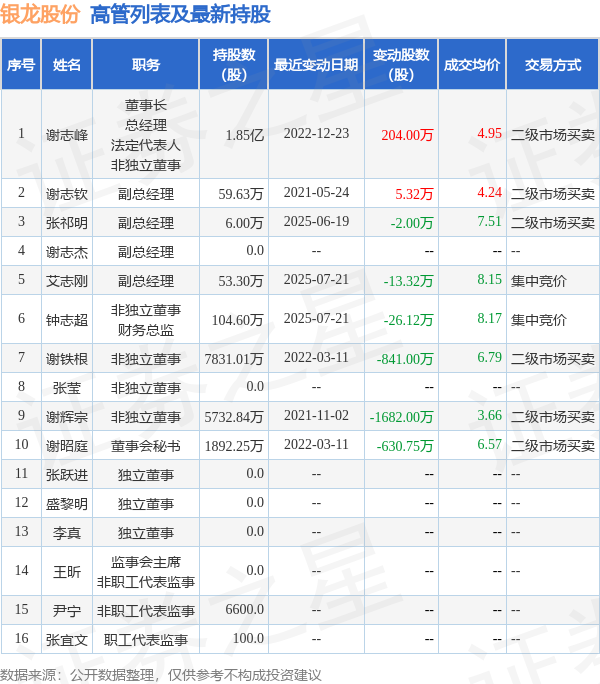Screen dimensions: 600x684
Task: Click the name 张莹
Action: pyautogui.click(x=67, y=388)
